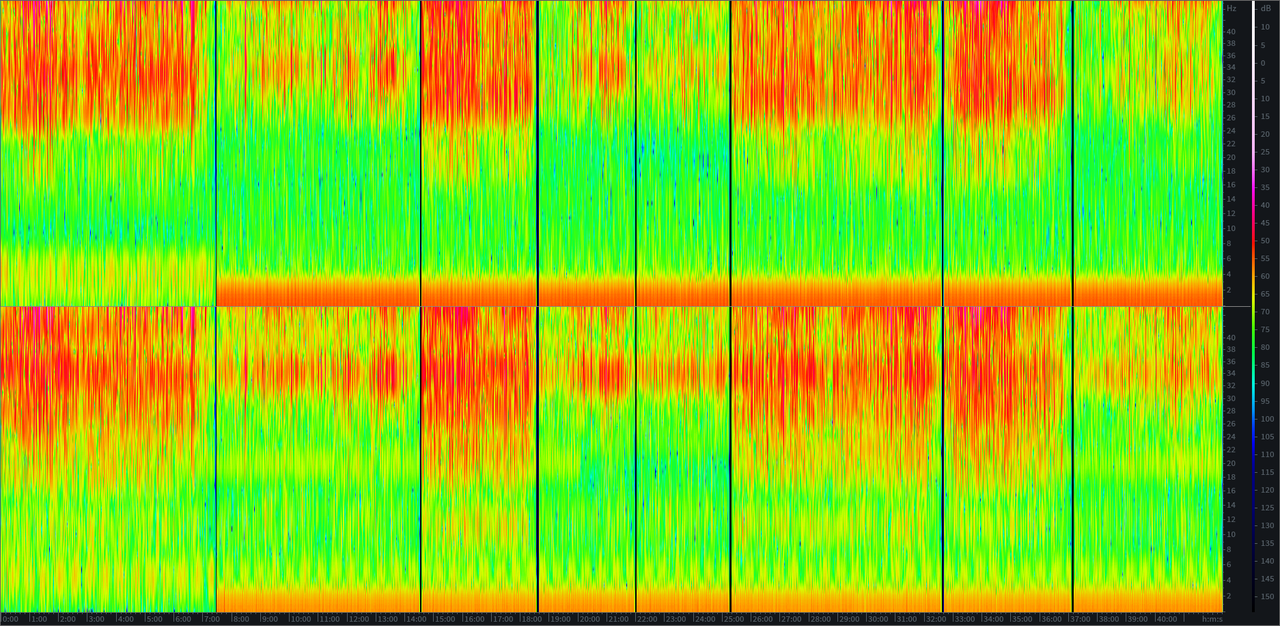Screen dimensions: 1280x626
Task: Click the 33:00 mark on the time ruler
Action: pos(966,619)
